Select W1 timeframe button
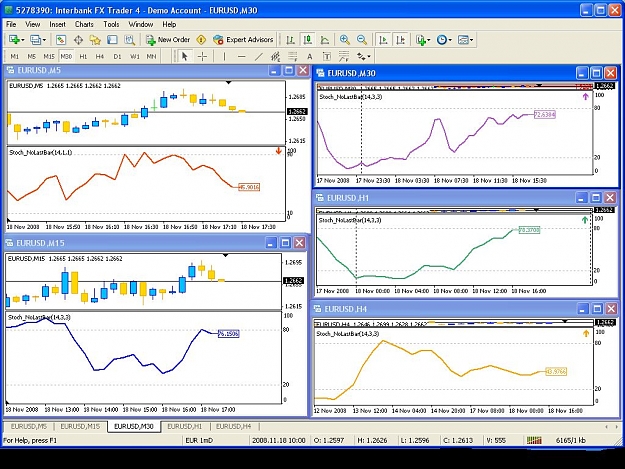Screen dimensions: 625x469 coord(135,56)
